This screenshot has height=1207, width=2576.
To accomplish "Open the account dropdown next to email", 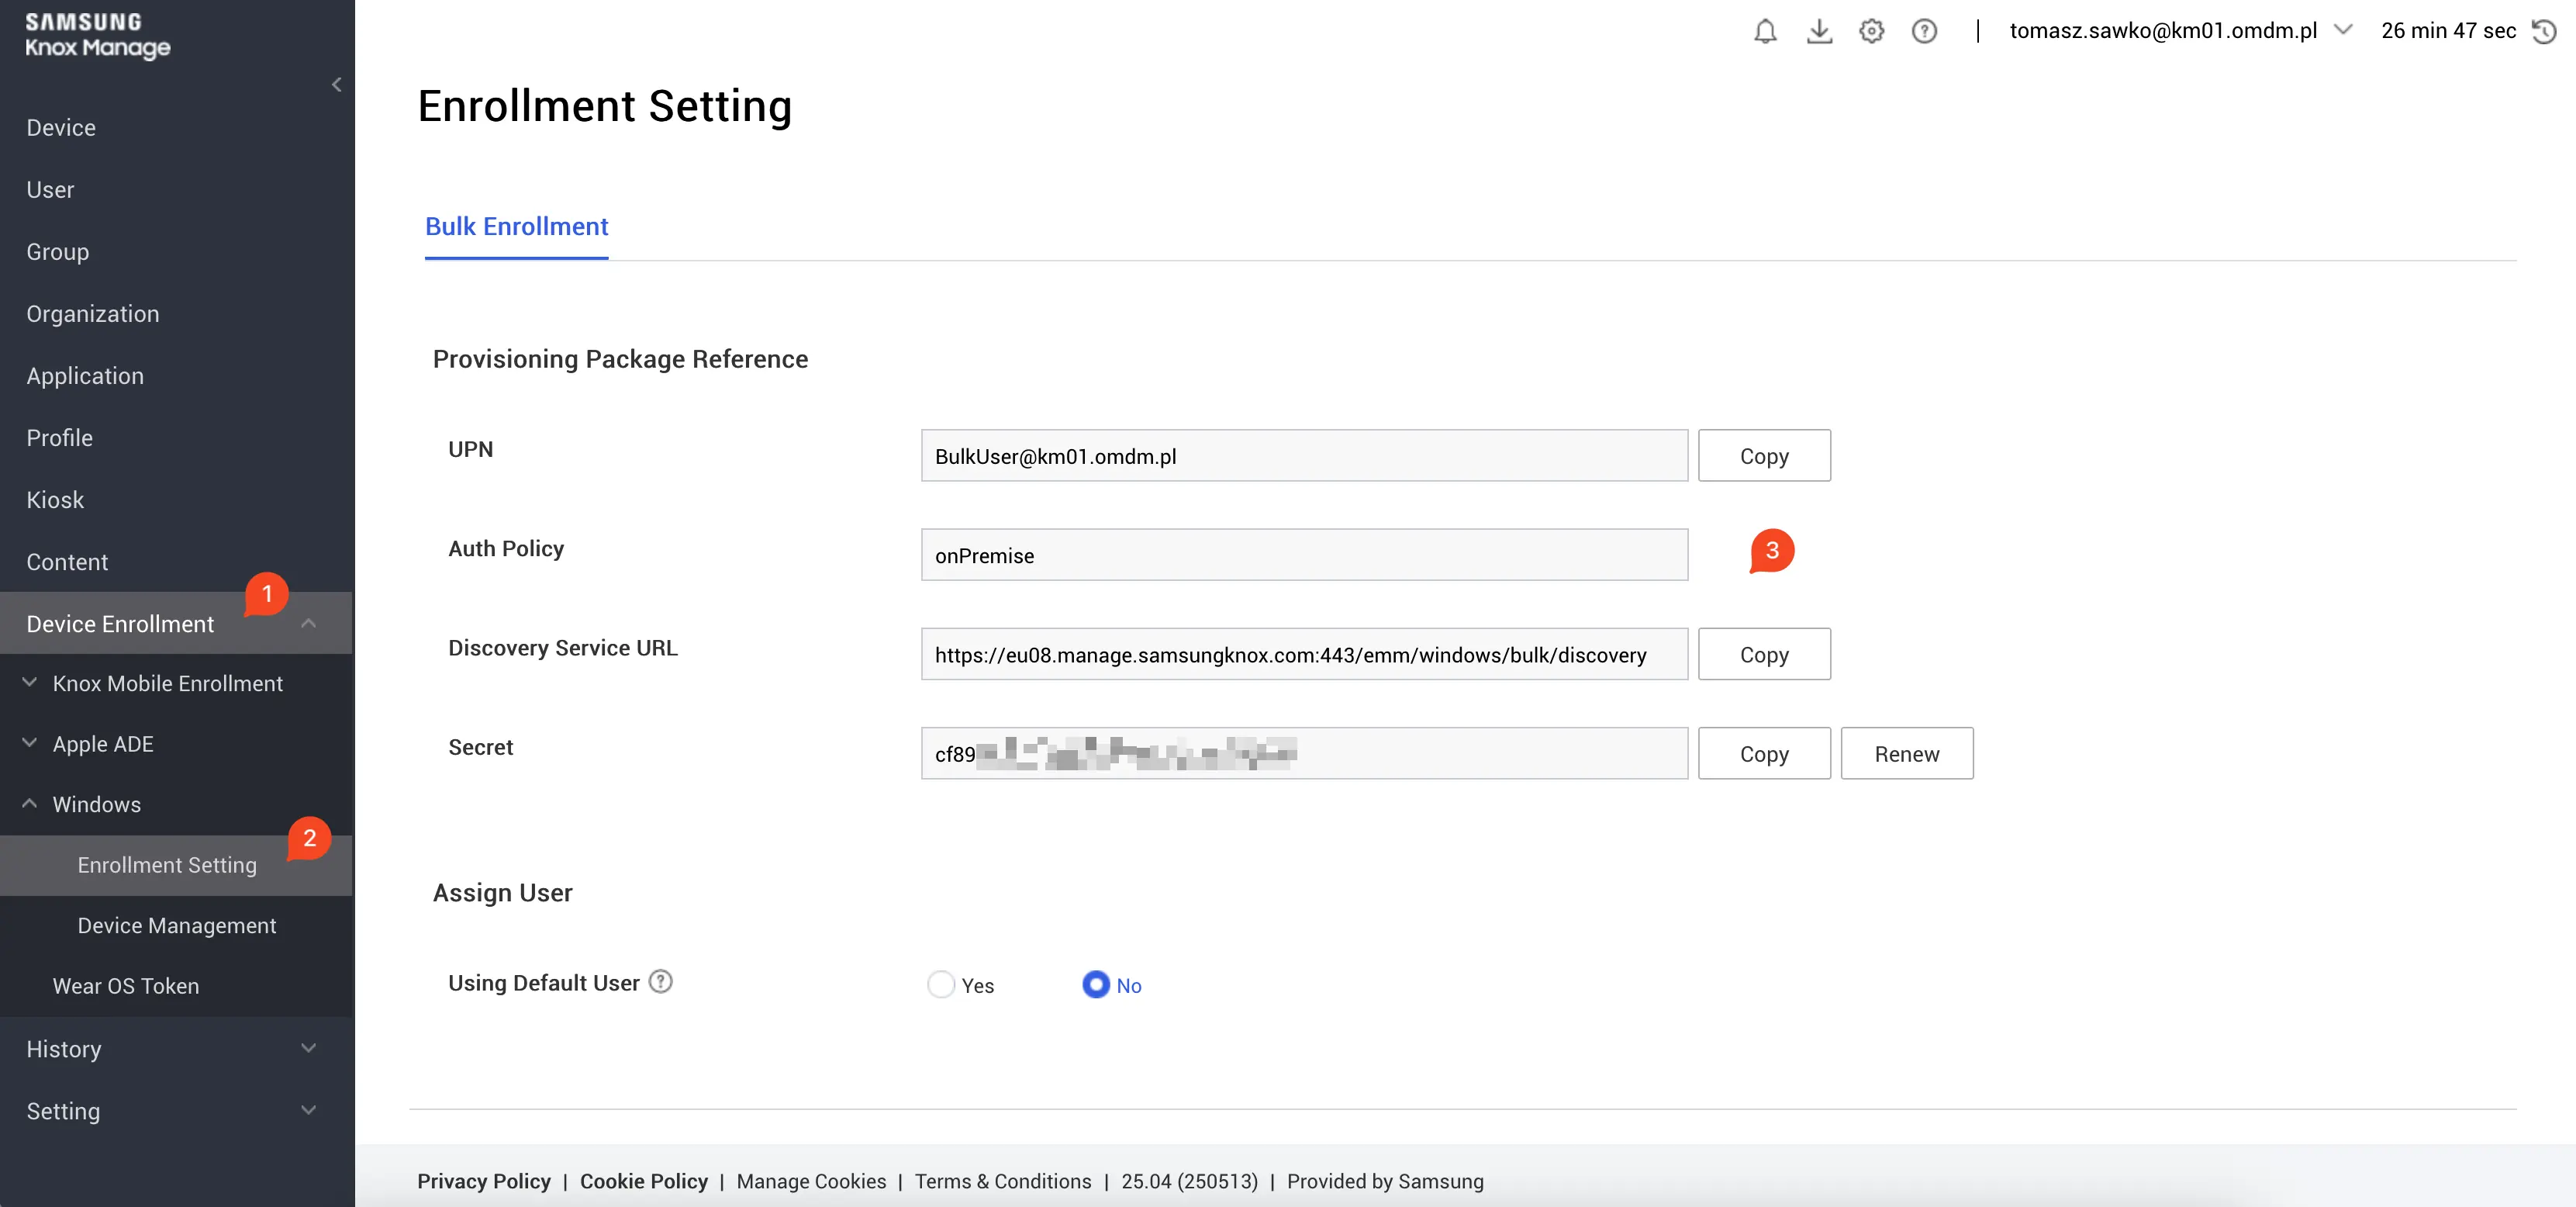I will click(x=2343, y=30).
